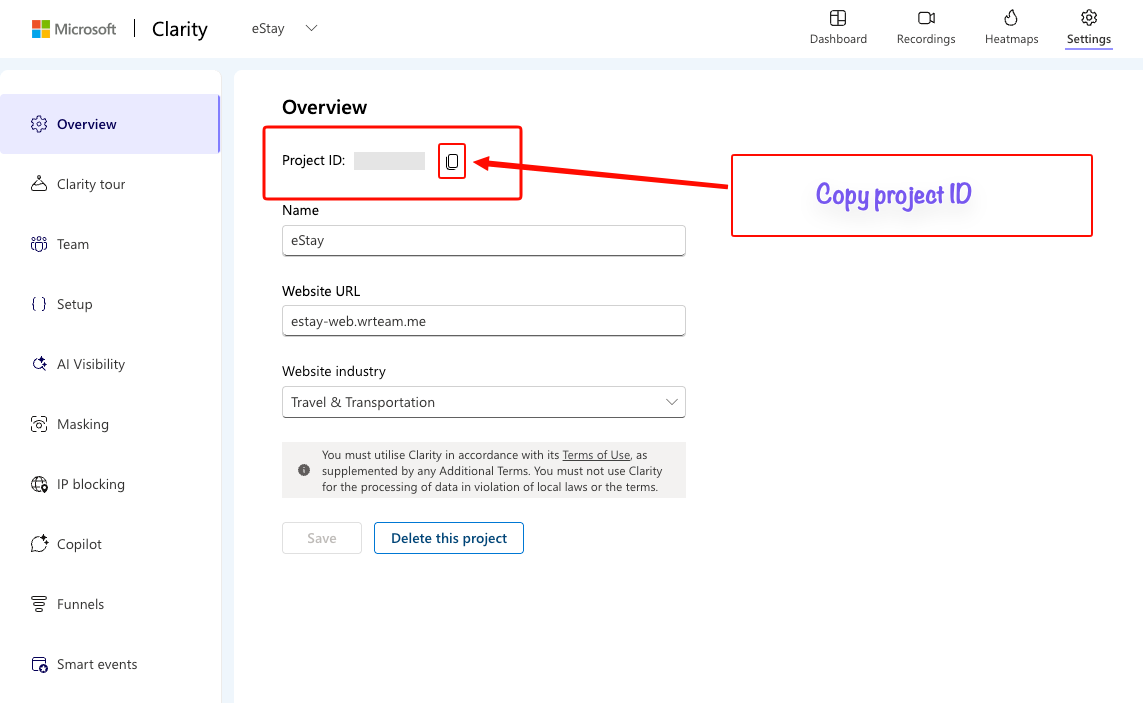1143x703 pixels.
Task: Click the Masking icon in sidebar
Action: tap(39, 424)
